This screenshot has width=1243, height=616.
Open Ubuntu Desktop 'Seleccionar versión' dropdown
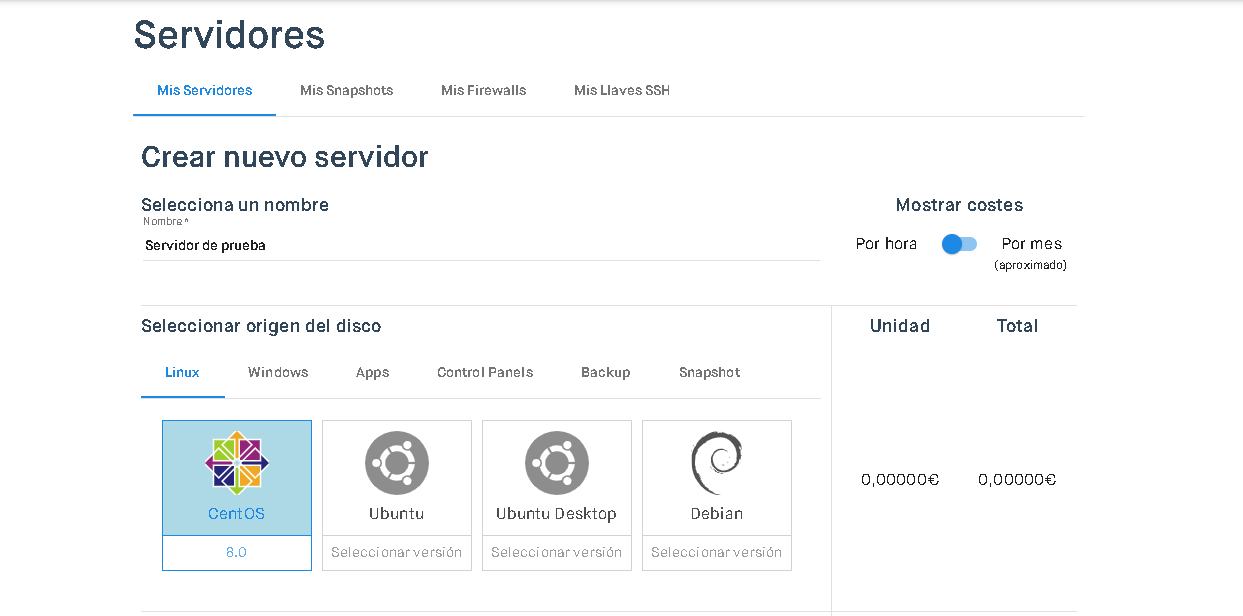[557, 552]
